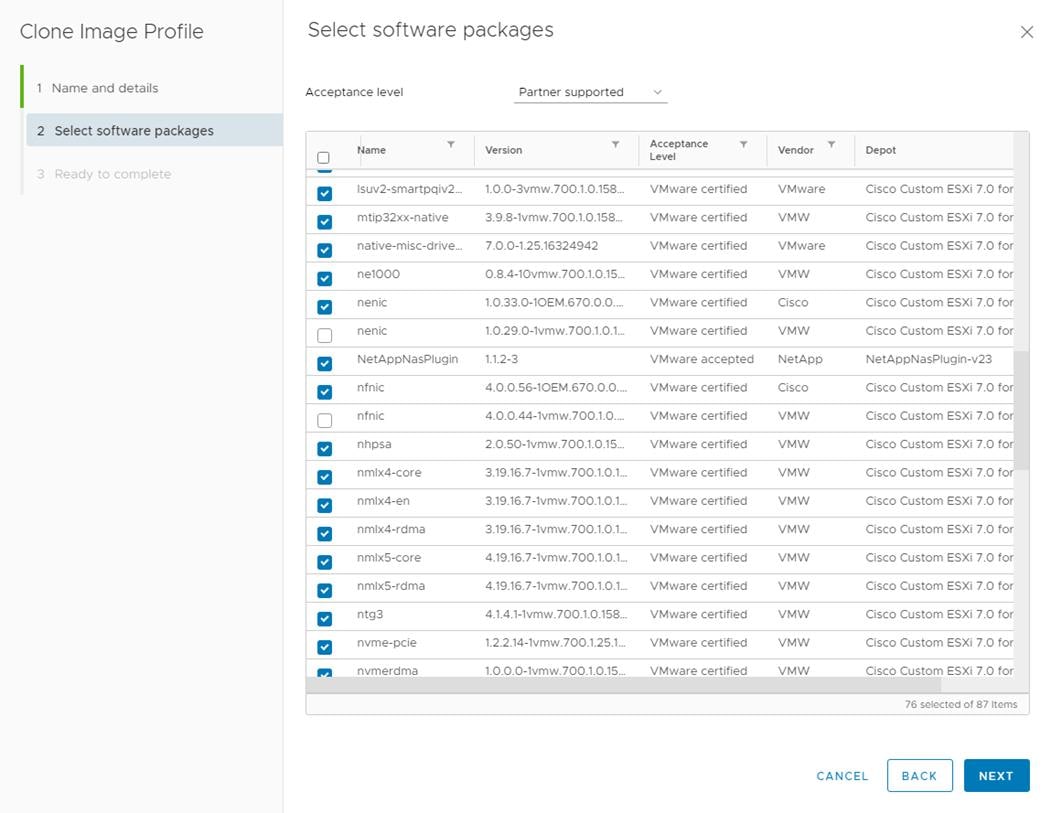
Task: Click version 7.0.0-1.25.16324942 cell
Action: click(x=541, y=246)
